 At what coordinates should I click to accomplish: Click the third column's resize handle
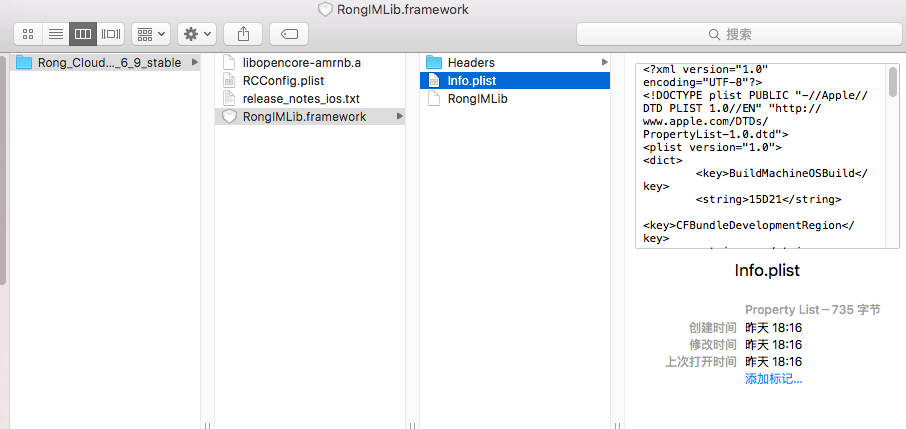[x=617, y=425]
